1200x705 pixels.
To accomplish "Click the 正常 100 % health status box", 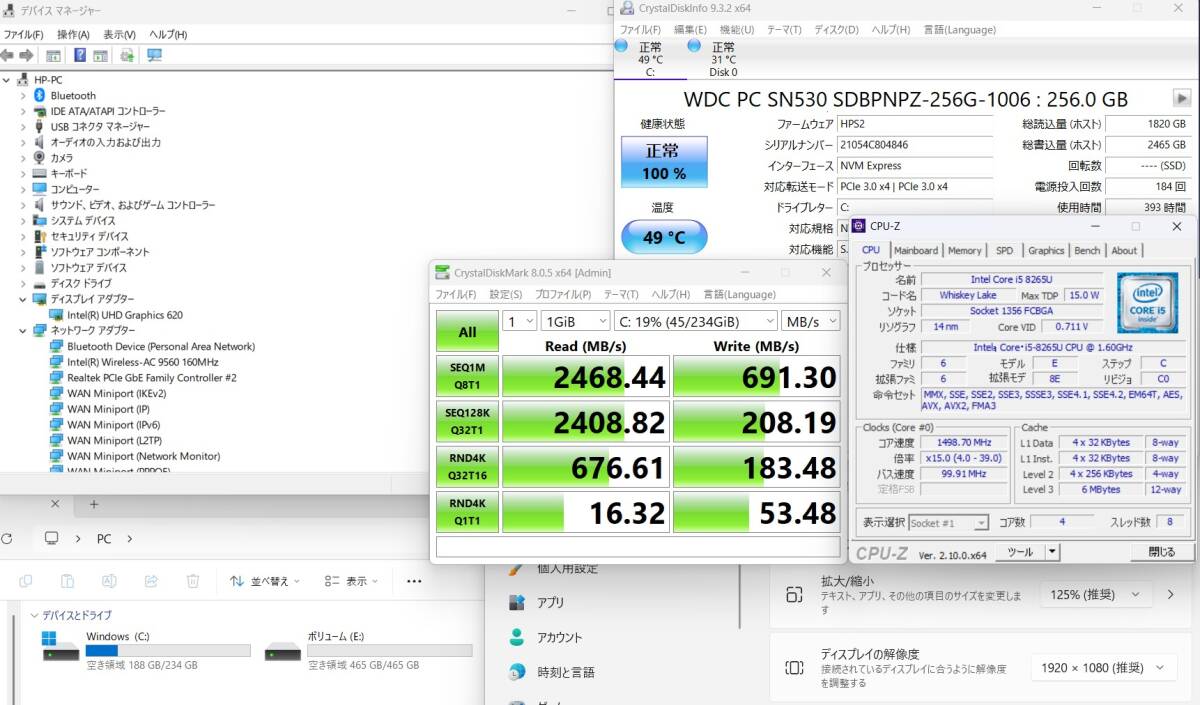I will click(x=663, y=162).
